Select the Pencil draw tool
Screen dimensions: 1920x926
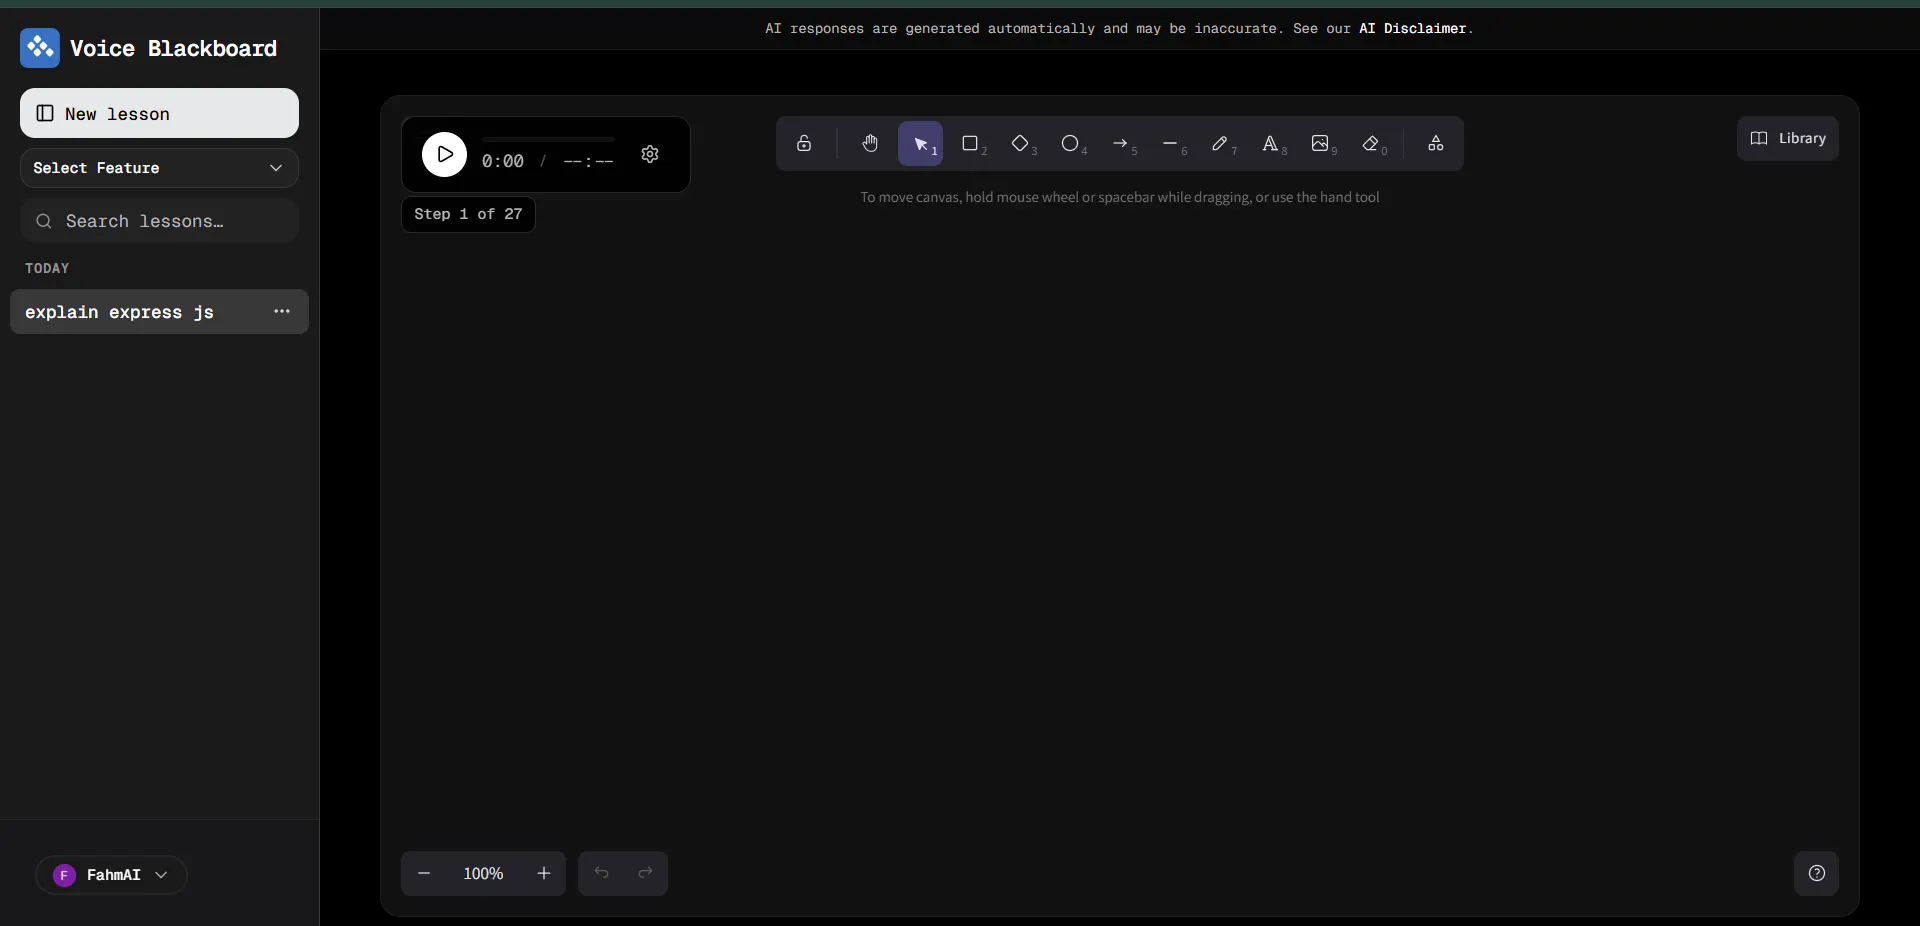click(x=1220, y=144)
